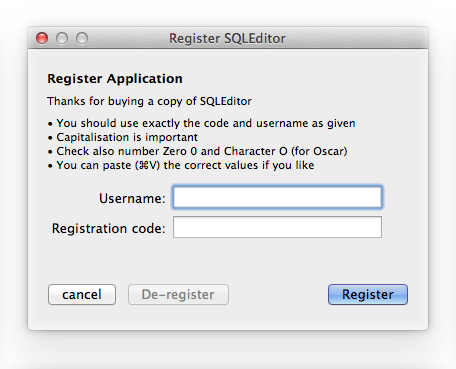Minimize window using the yellow button
This screenshot has height=369, width=456.
pyautogui.click(x=62, y=38)
